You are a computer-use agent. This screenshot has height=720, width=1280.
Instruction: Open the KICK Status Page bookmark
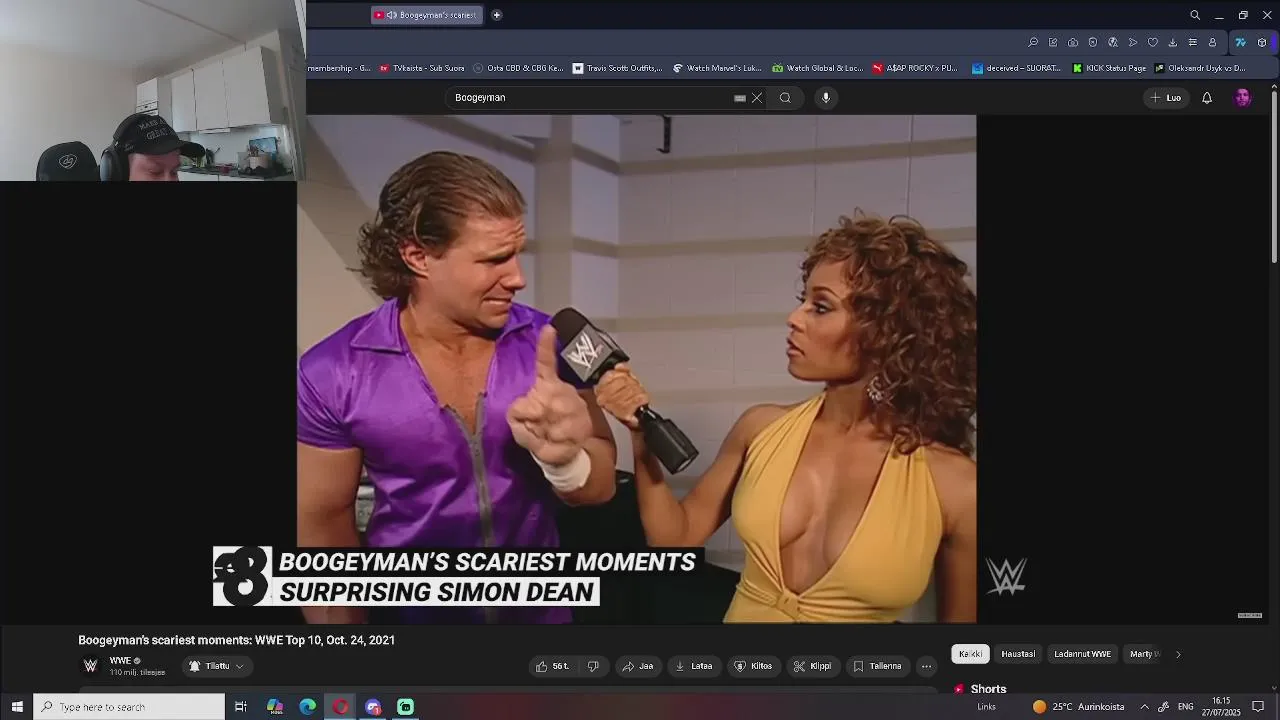click(x=1109, y=68)
